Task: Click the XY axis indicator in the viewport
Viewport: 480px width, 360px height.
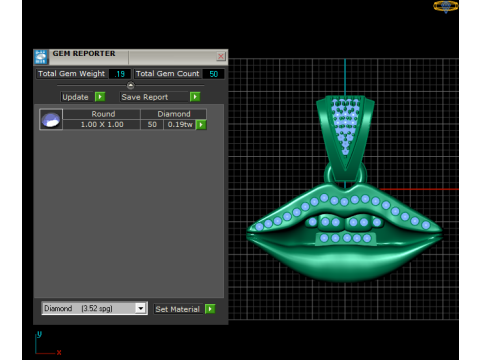Action: pos(48,343)
